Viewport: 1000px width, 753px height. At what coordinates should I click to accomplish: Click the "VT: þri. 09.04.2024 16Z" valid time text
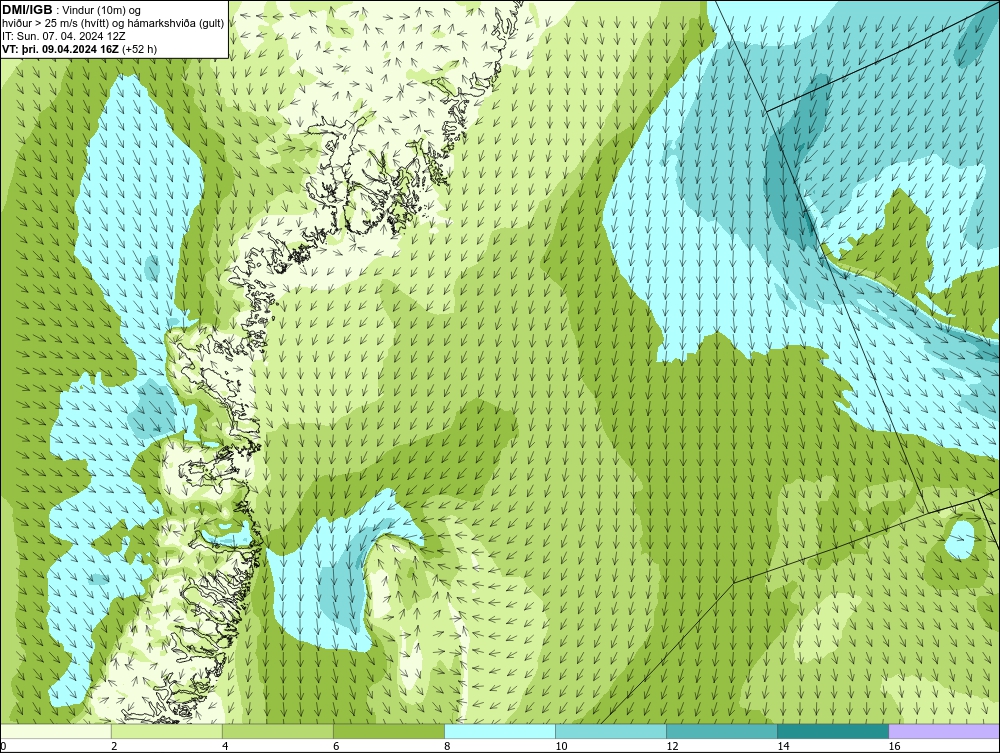[61, 48]
